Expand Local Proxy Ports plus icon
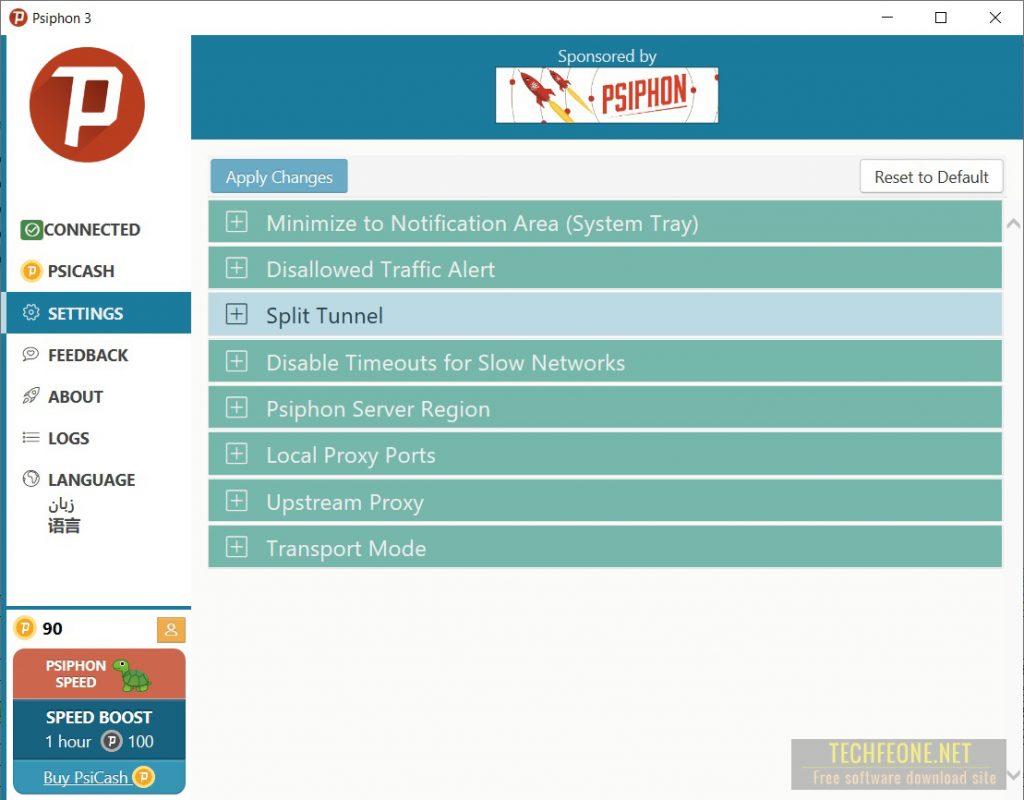This screenshot has height=800, width=1024. coord(236,454)
